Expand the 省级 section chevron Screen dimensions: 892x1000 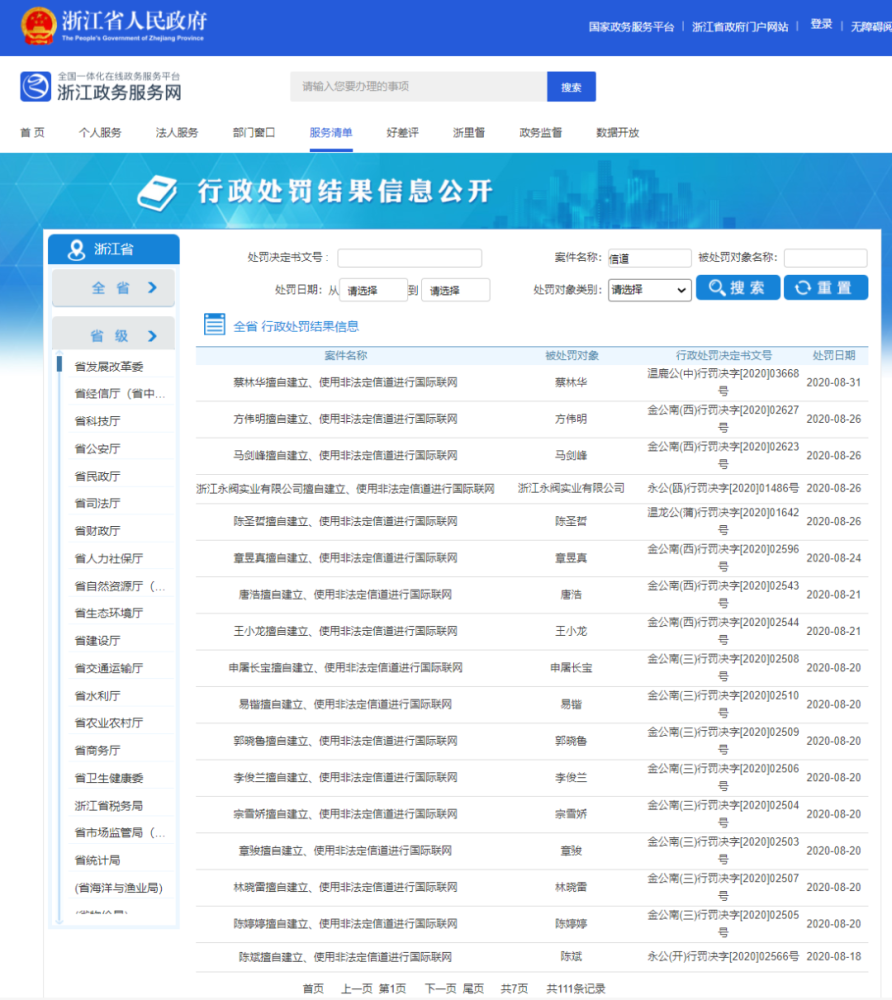coord(152,336)
